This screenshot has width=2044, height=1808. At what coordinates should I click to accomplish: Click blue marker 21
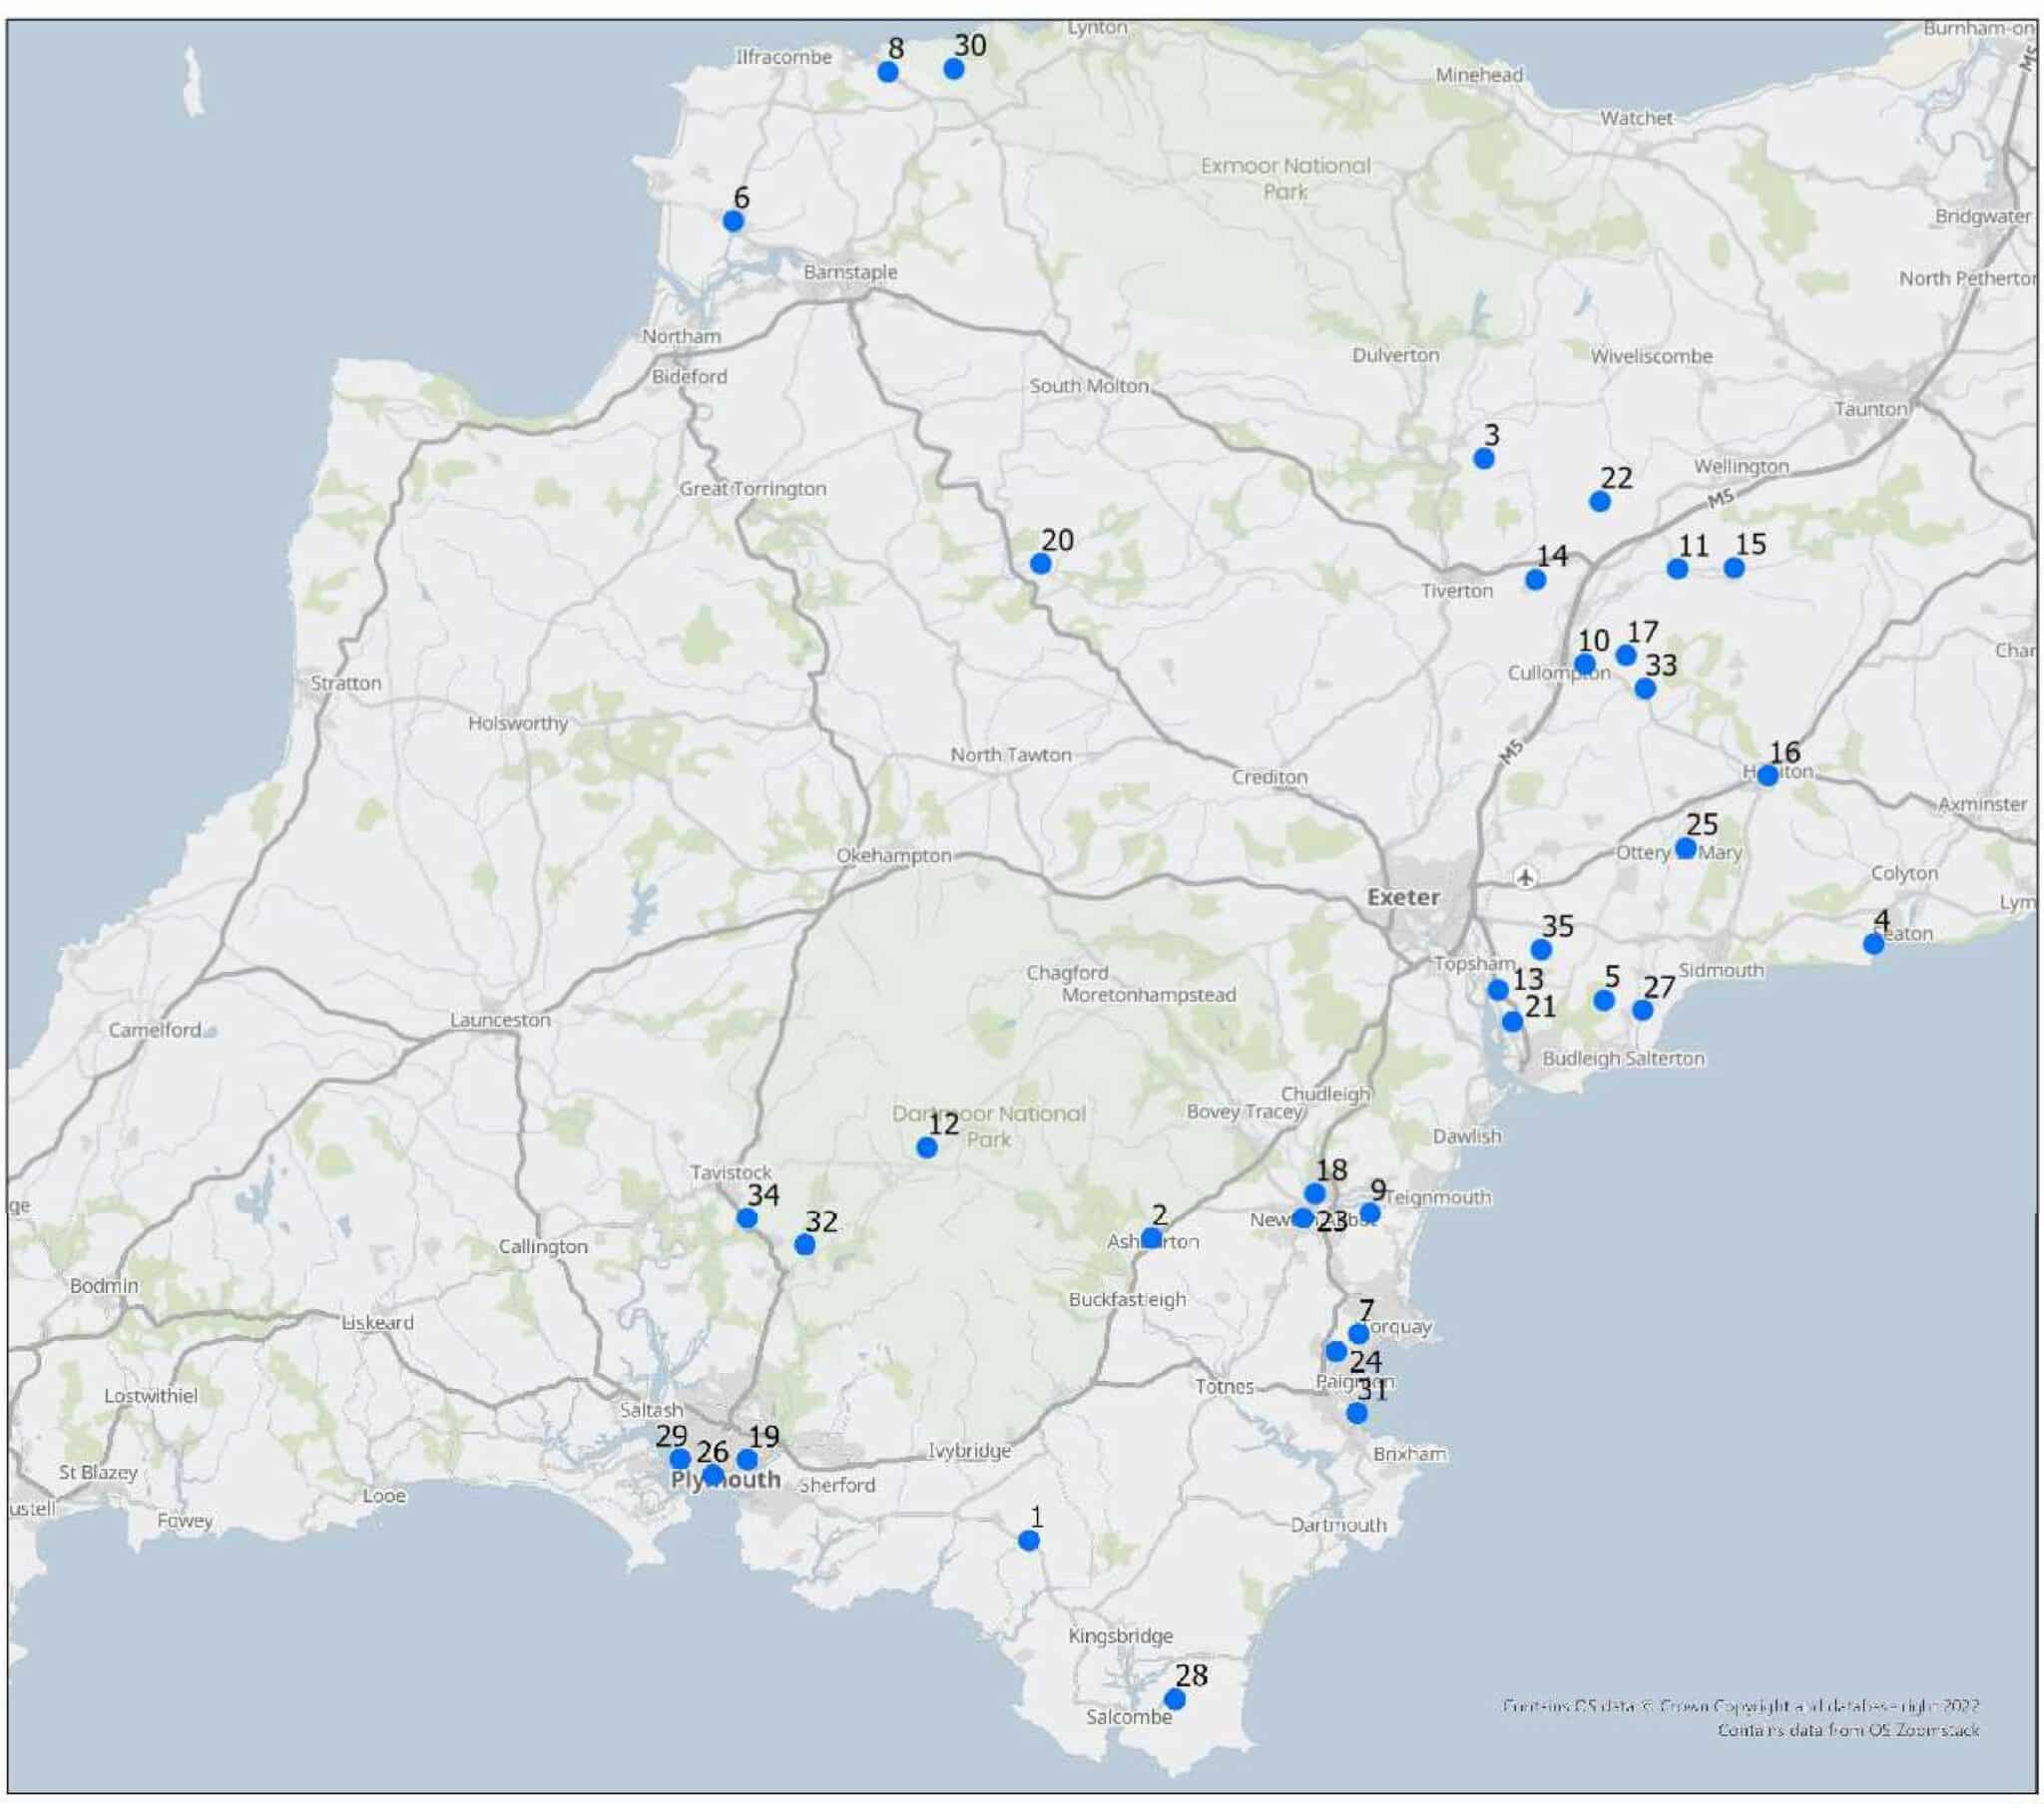click(1513, 1022)
